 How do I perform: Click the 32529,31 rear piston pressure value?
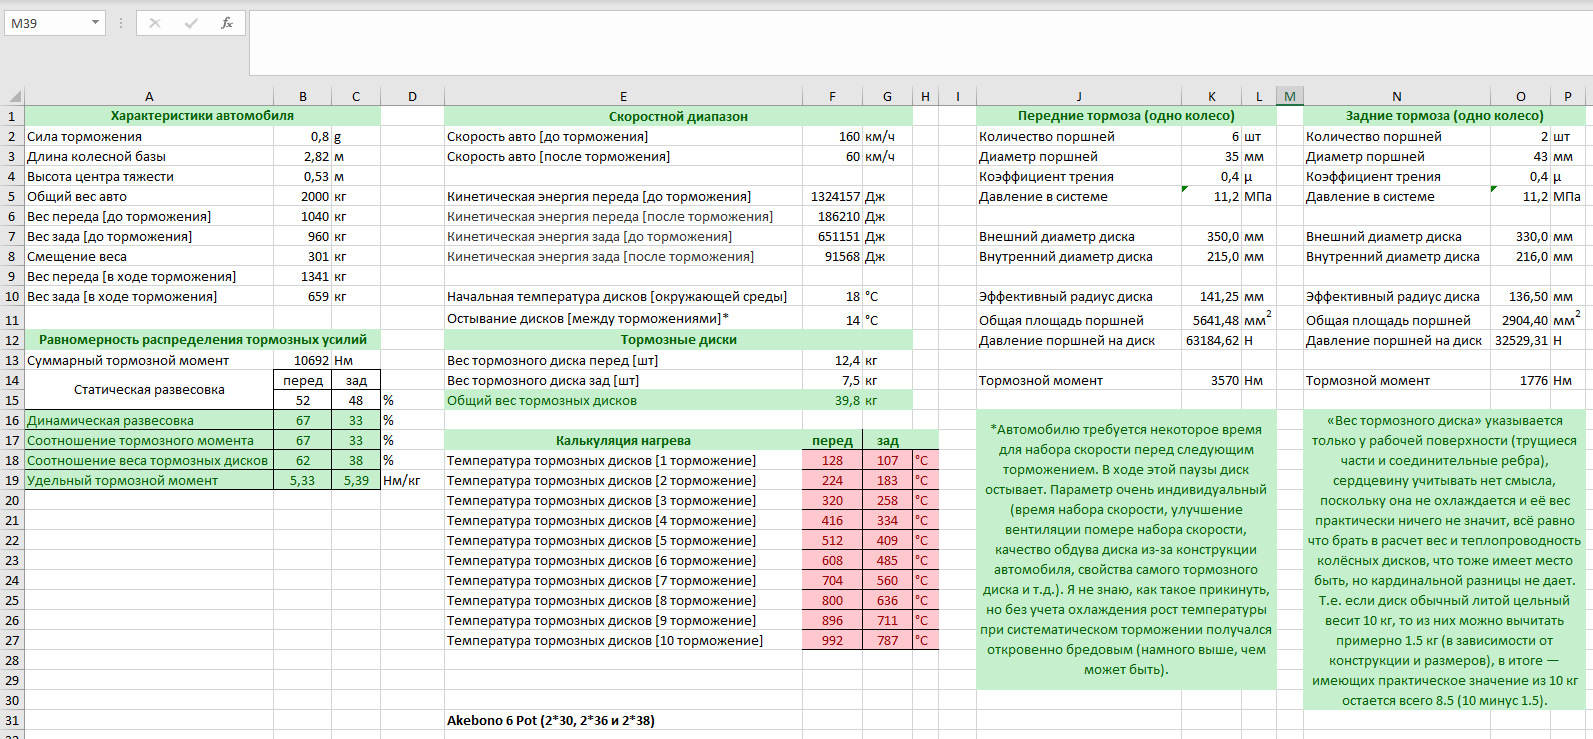[x=1520, y=340]
